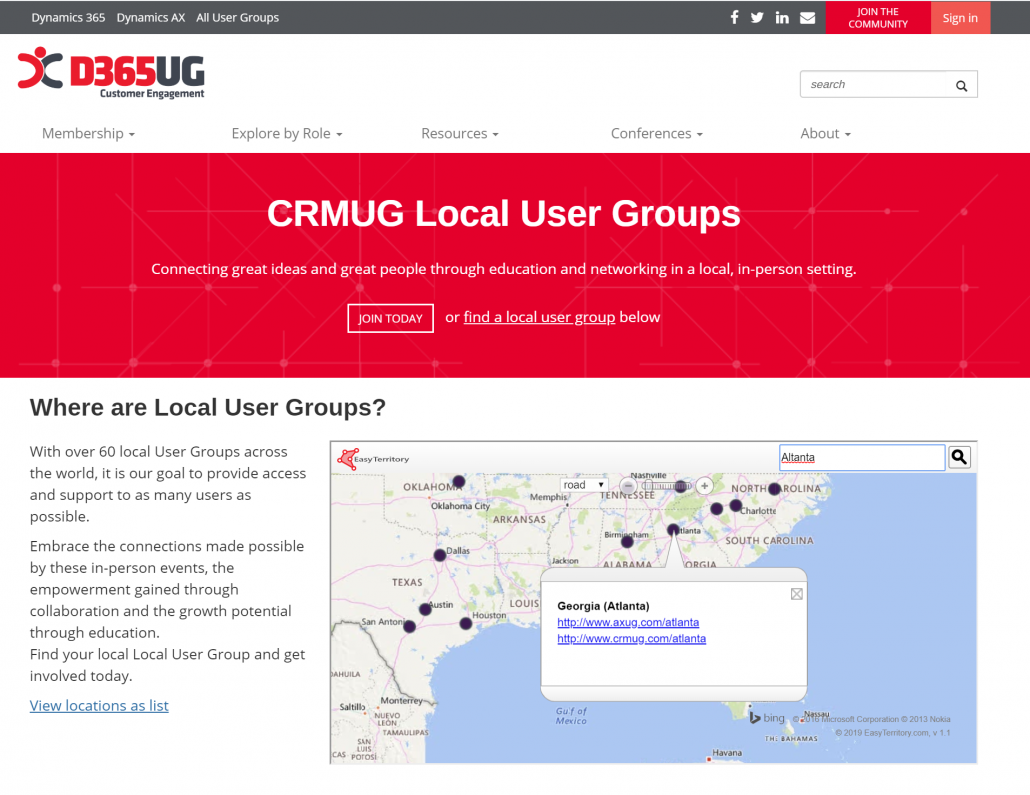Click the D365UG Customer Engagement logo
1030x795 pixels.
111,73
